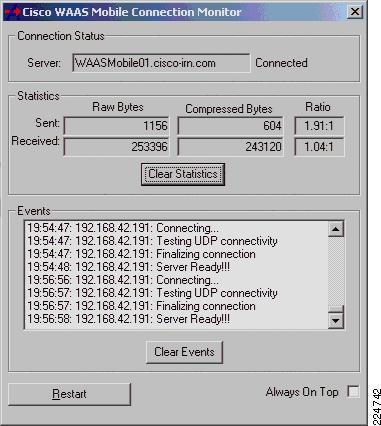Viewport: 381px width, 426px height.
Task: Click the Cisco WAAS Mobile Connection Monitor title
Action: 131,12
